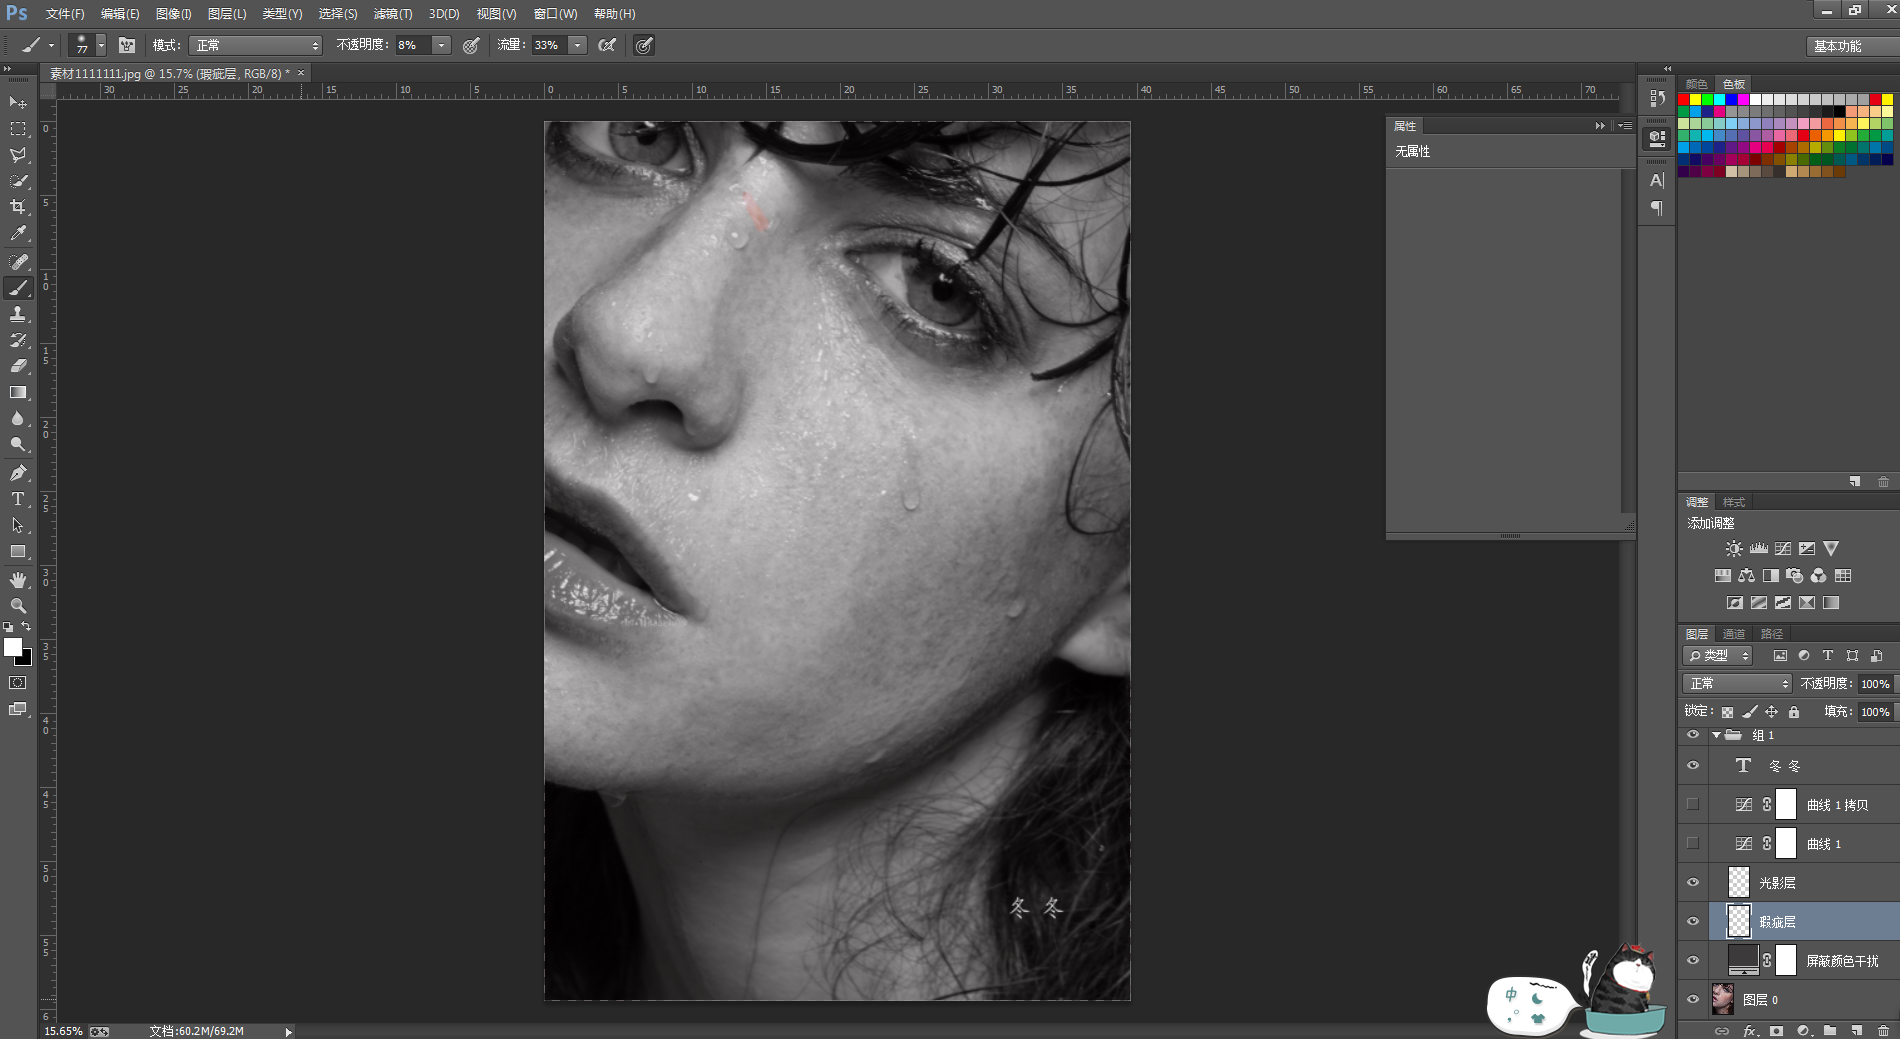1900x1039 pixels.
Task: Select the Hand tool
Action: (18, 580)
